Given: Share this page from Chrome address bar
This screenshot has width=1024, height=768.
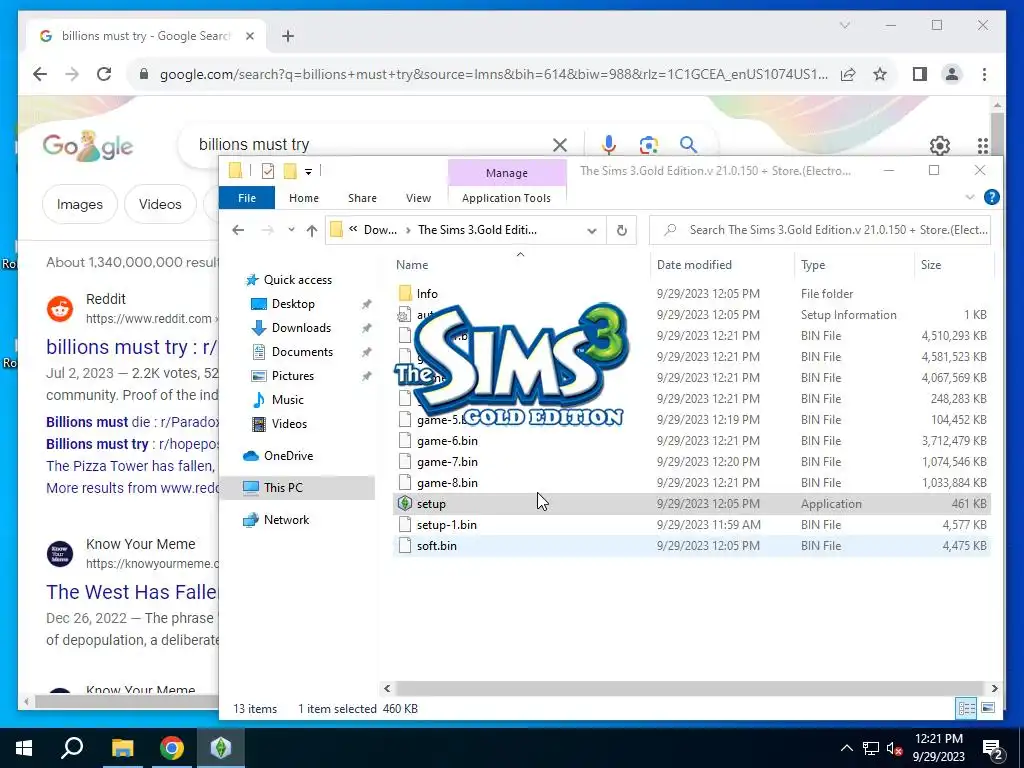Looking at the screenshot, I should (x=848, y=74).
